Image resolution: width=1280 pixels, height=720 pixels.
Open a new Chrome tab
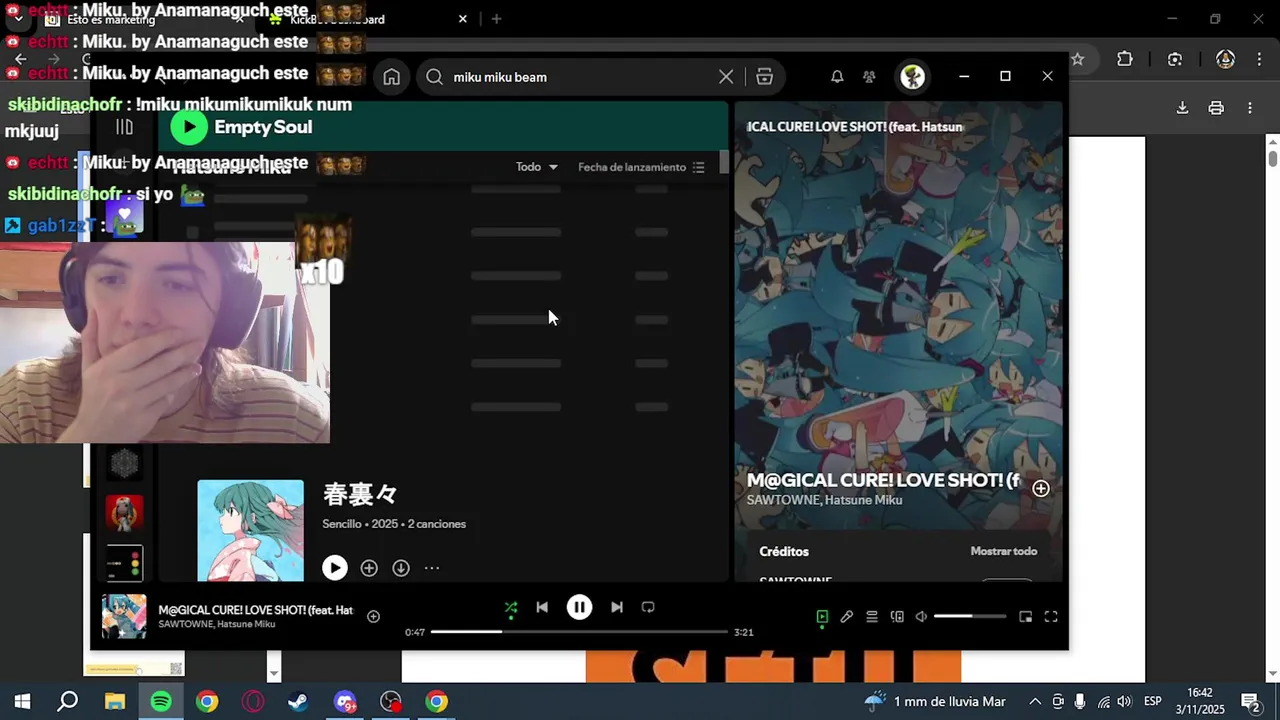tap(496, 19)
